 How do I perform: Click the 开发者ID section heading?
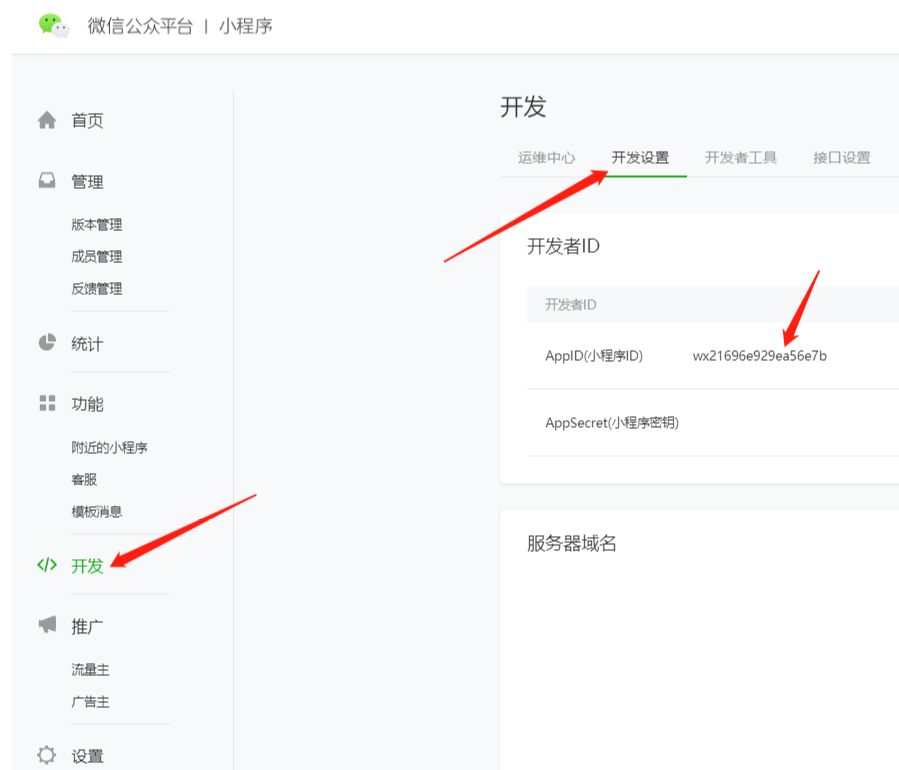[x=563, y=246]
